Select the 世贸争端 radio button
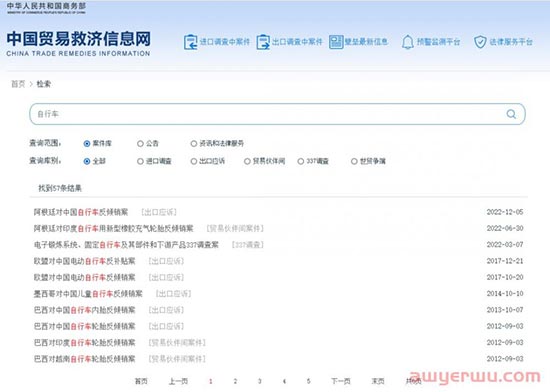Image resolution: width=550 pixels, height=392 pixels. point(354,161)
